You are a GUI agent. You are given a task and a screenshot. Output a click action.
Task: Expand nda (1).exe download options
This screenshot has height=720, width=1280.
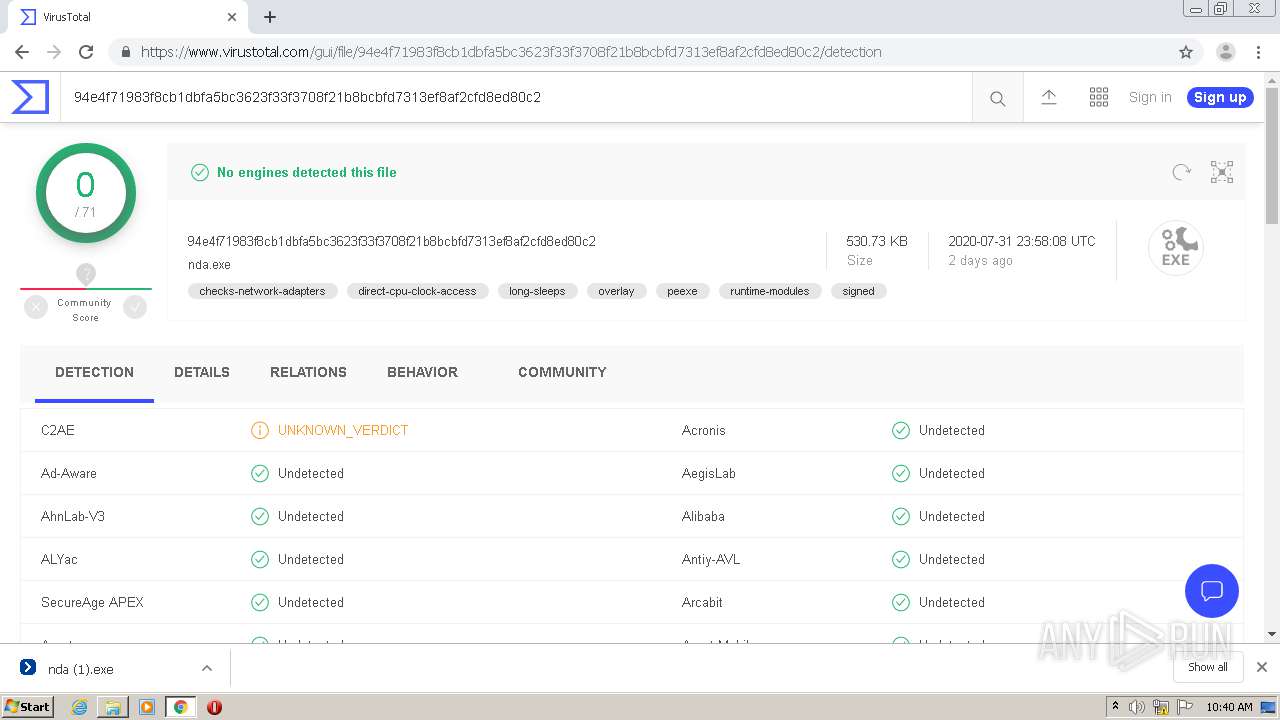point(207,668)
